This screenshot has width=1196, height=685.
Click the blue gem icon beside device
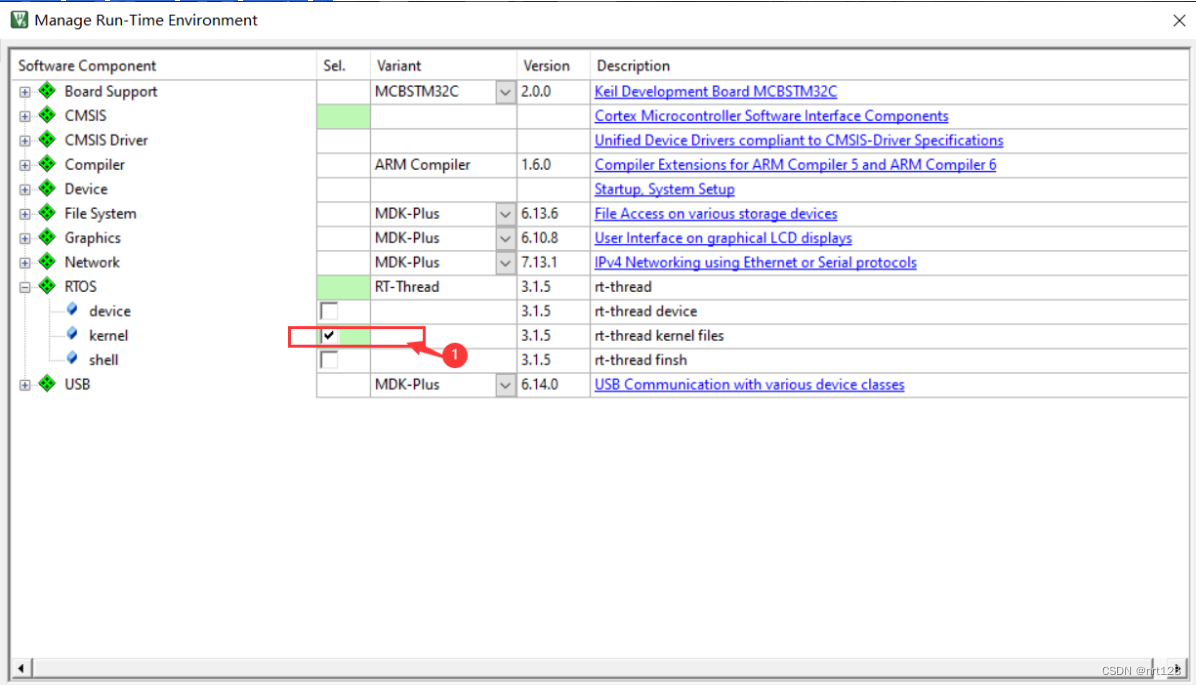[x=72, y=310]
